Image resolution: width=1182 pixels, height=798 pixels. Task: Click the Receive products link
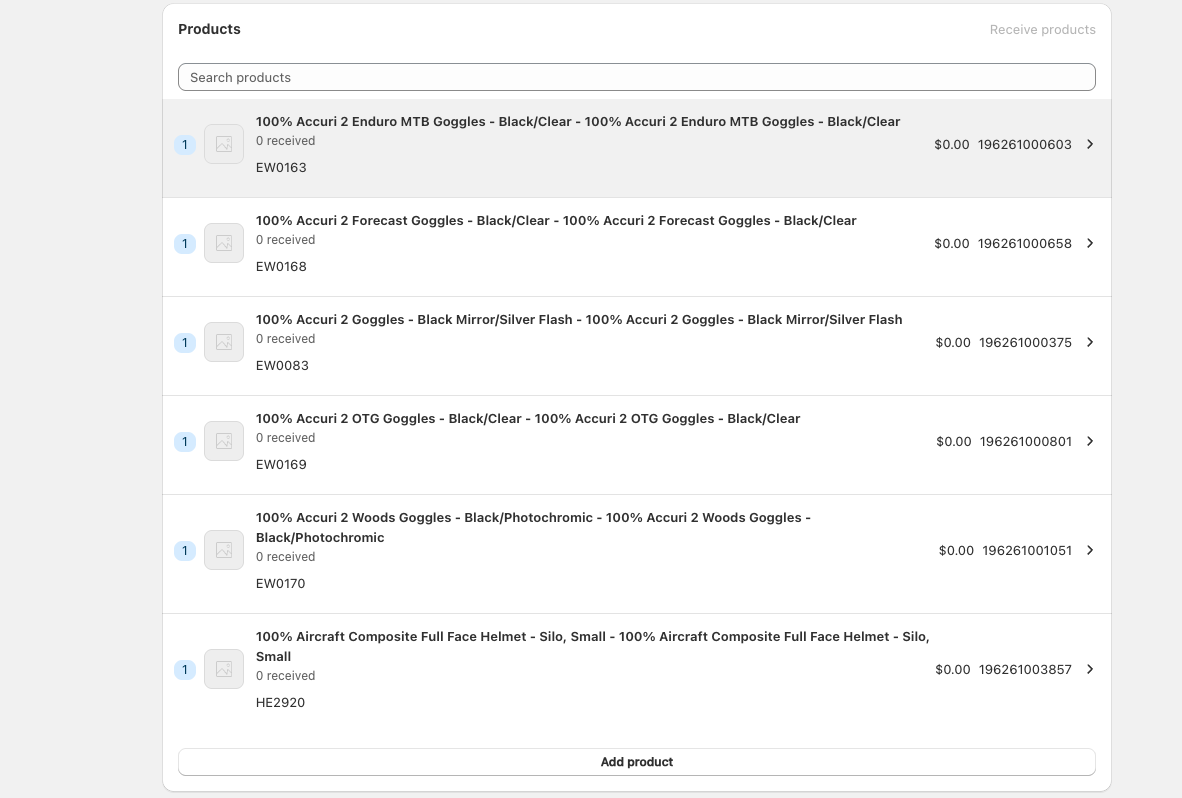coord(1042,30)
